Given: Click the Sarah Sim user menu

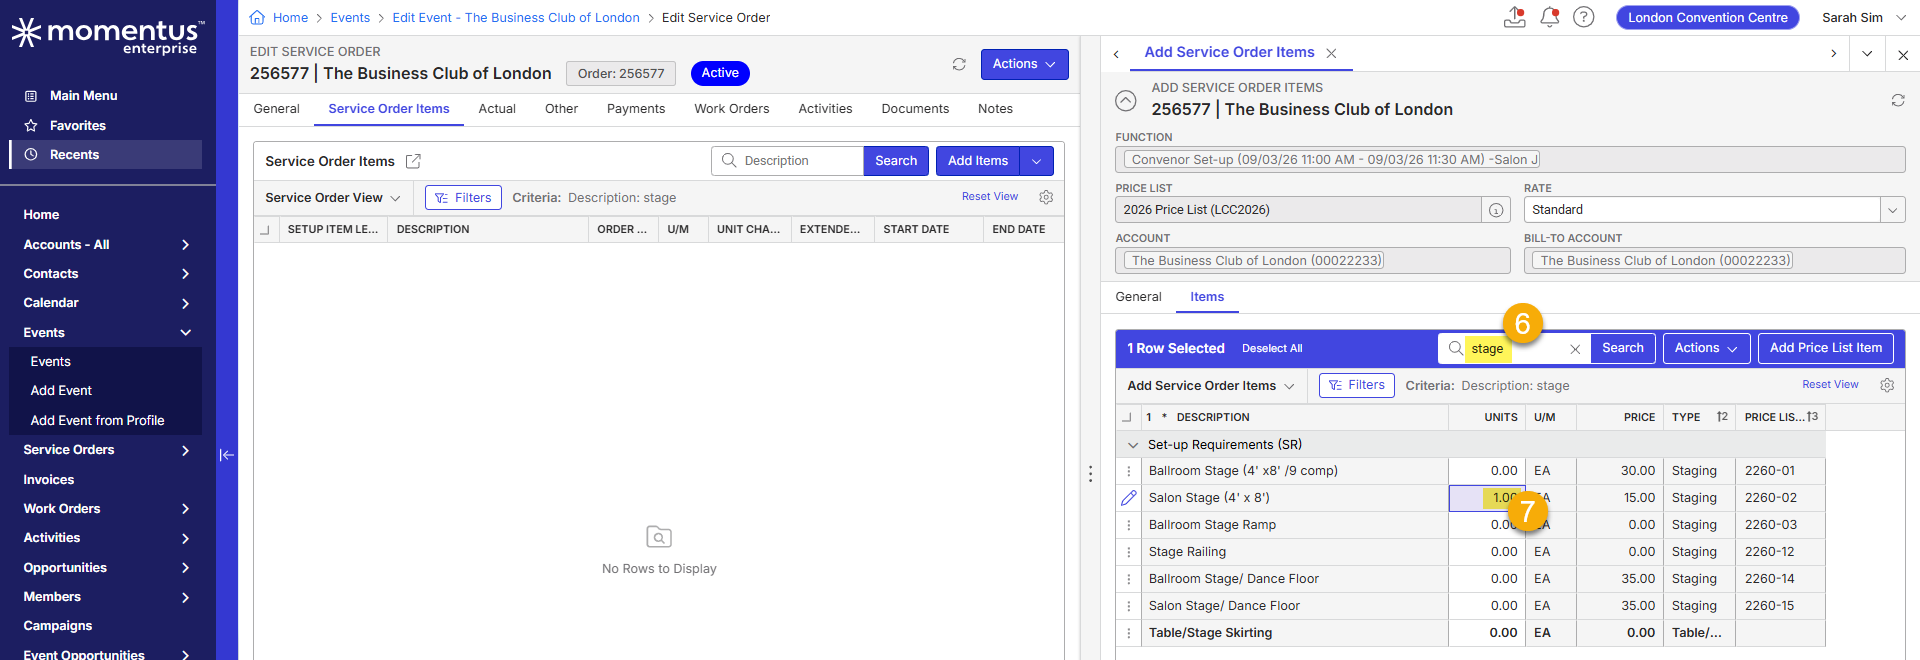Looking at the screenshot, I should [x=1863, y=18].
